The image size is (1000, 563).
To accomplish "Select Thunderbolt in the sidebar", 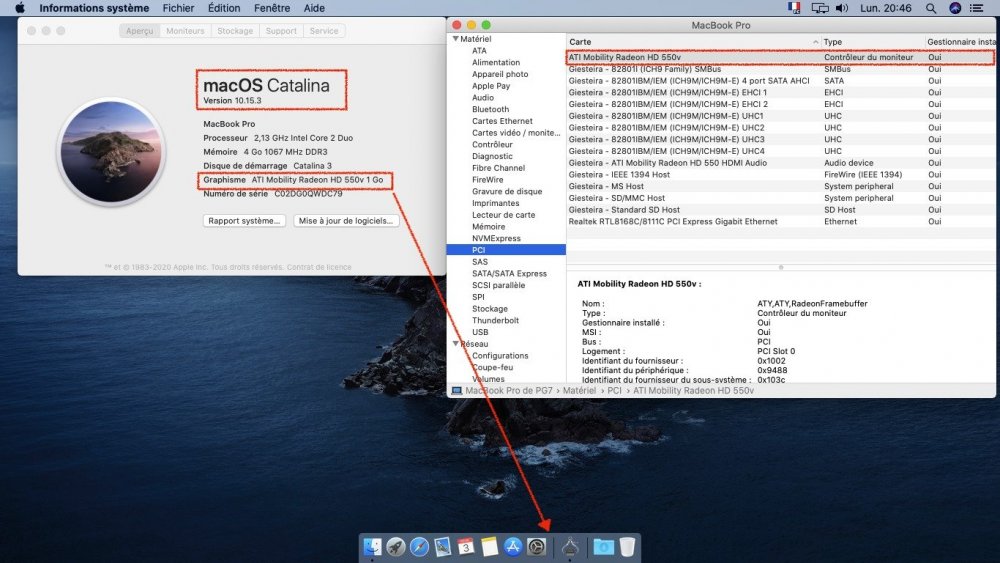I will tap(495, 320).
